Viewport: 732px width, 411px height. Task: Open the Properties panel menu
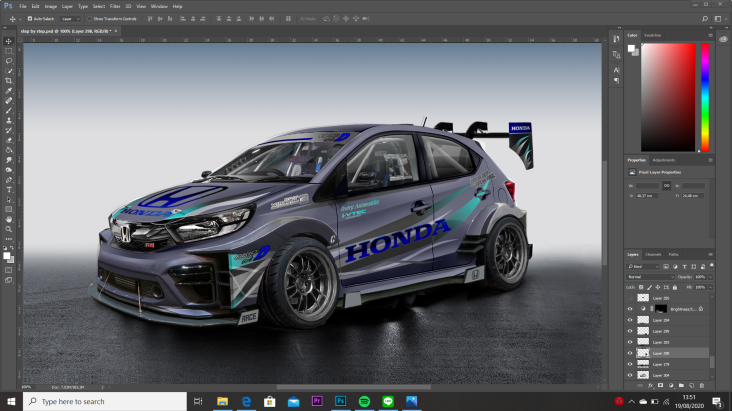coord(711,160)
